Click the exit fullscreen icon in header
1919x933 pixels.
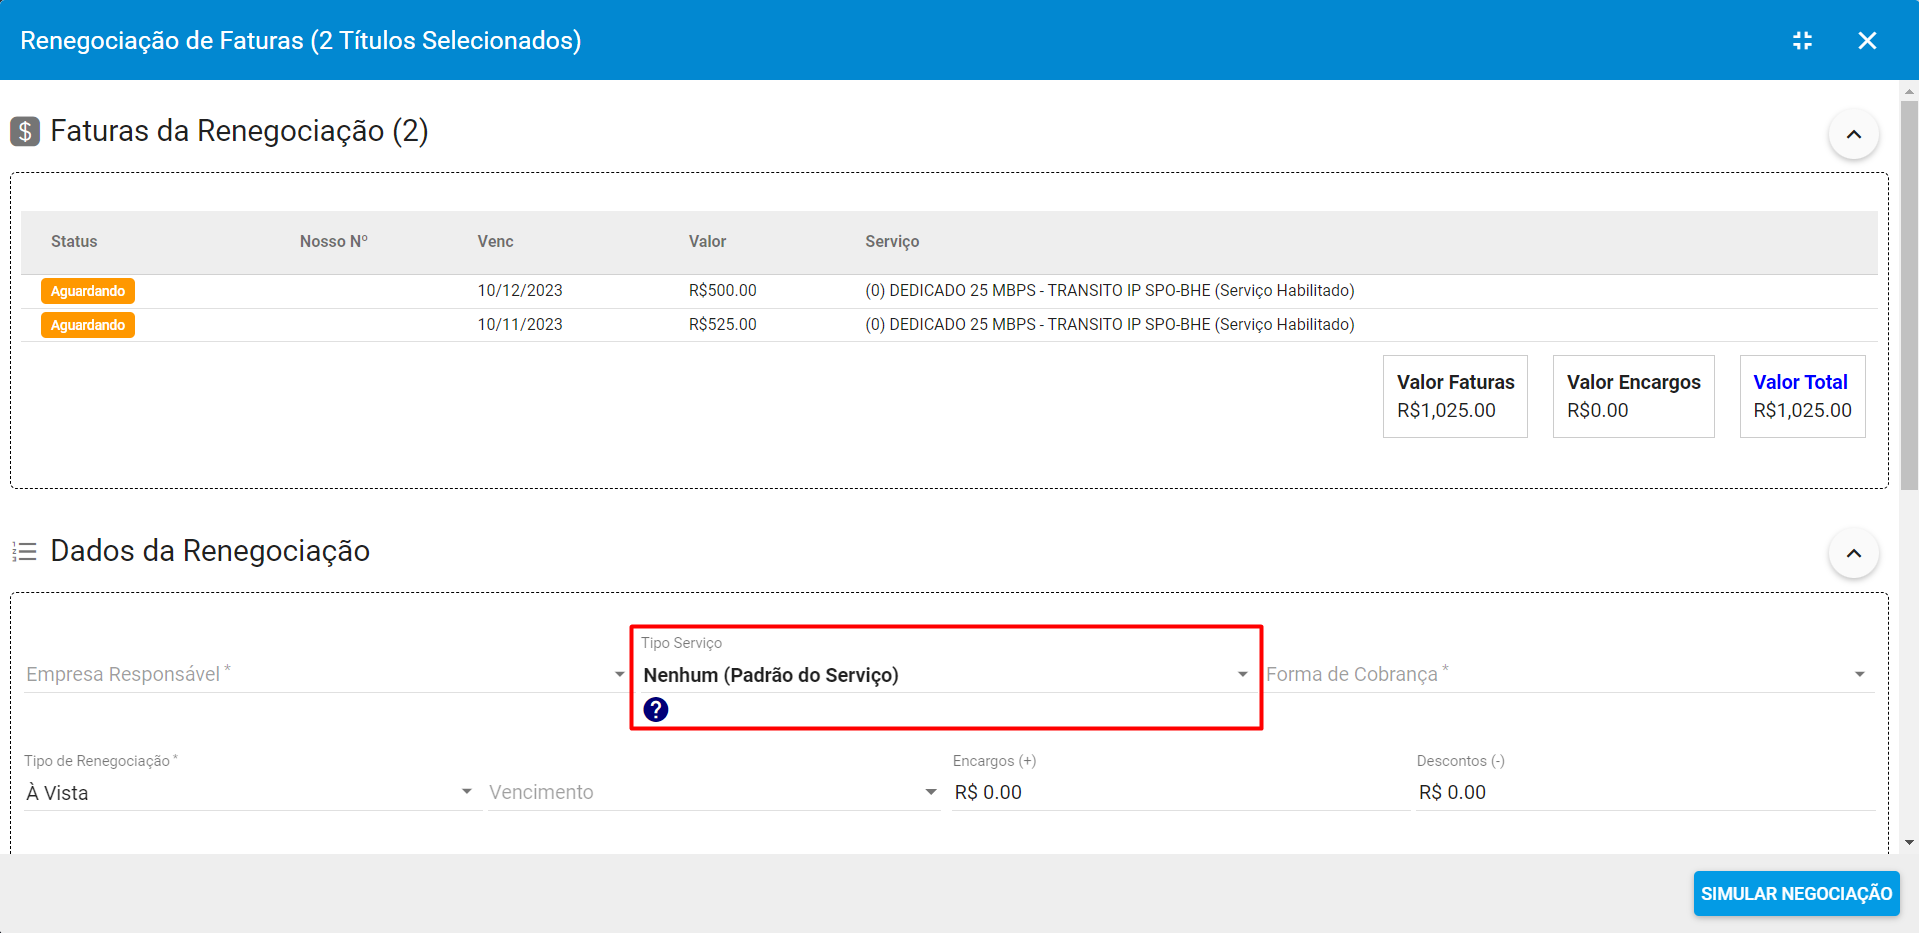(x=1802, y=41)
